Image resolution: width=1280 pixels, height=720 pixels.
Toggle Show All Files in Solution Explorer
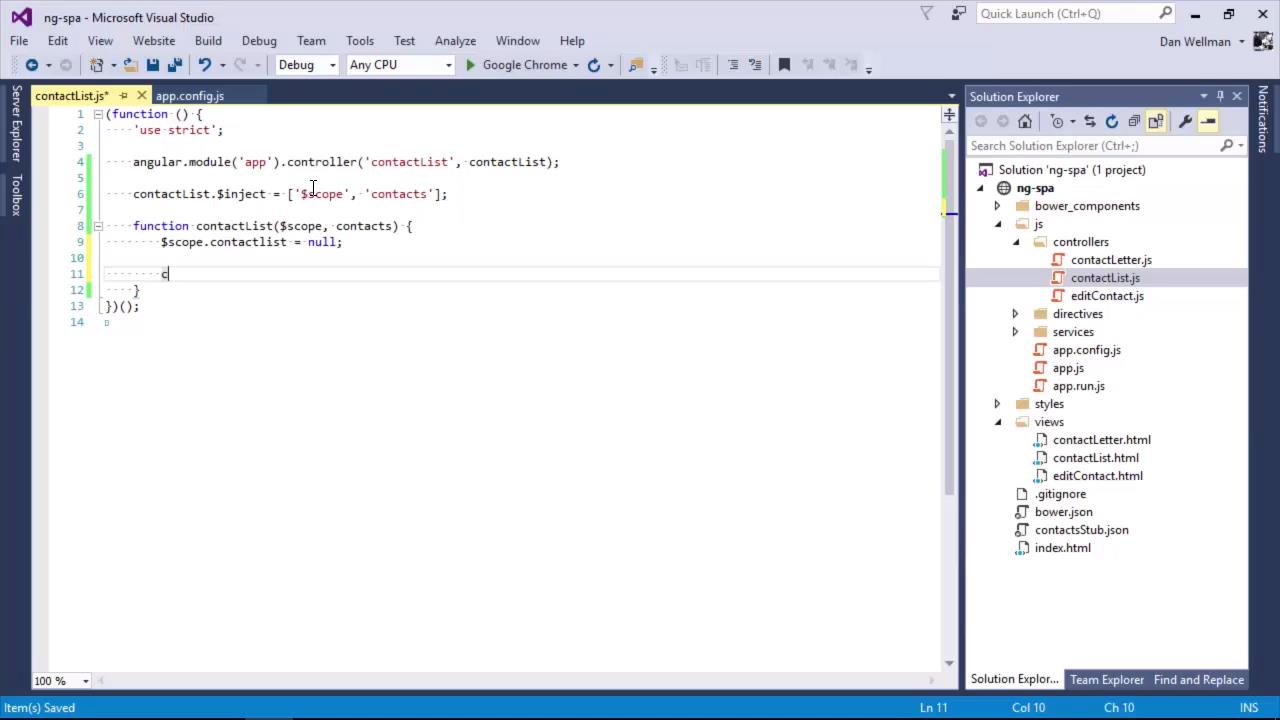click(x=1156, y=121)
